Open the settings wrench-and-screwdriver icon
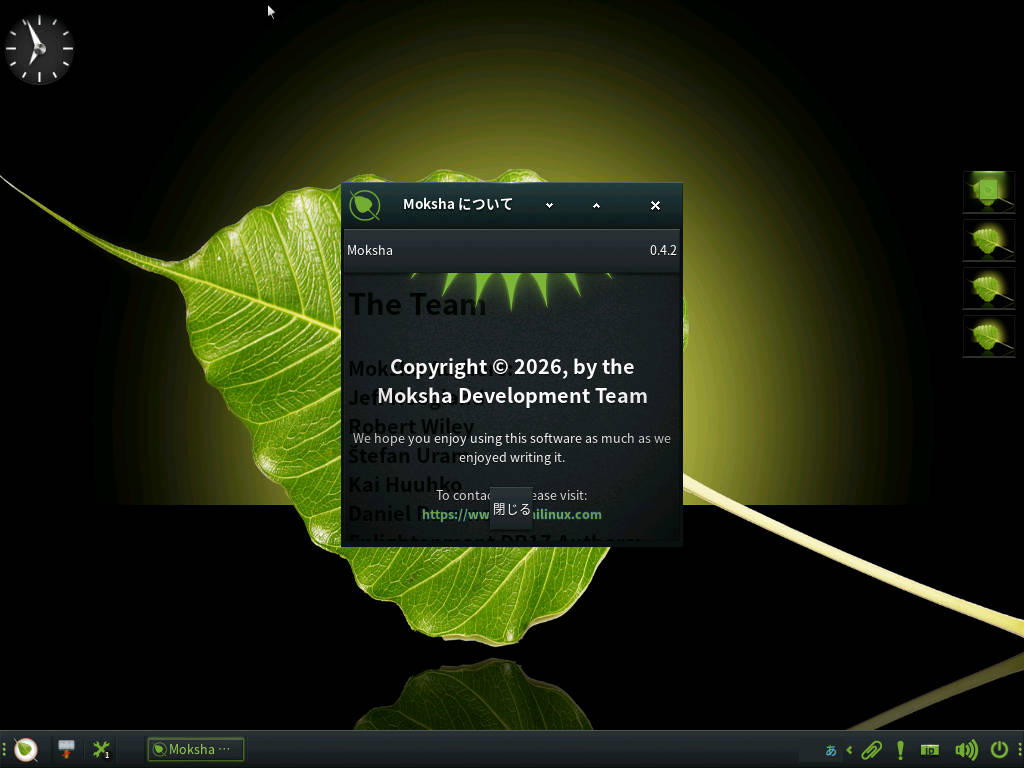This screenshot has width=1024, height=768. [x=101, y=749]
